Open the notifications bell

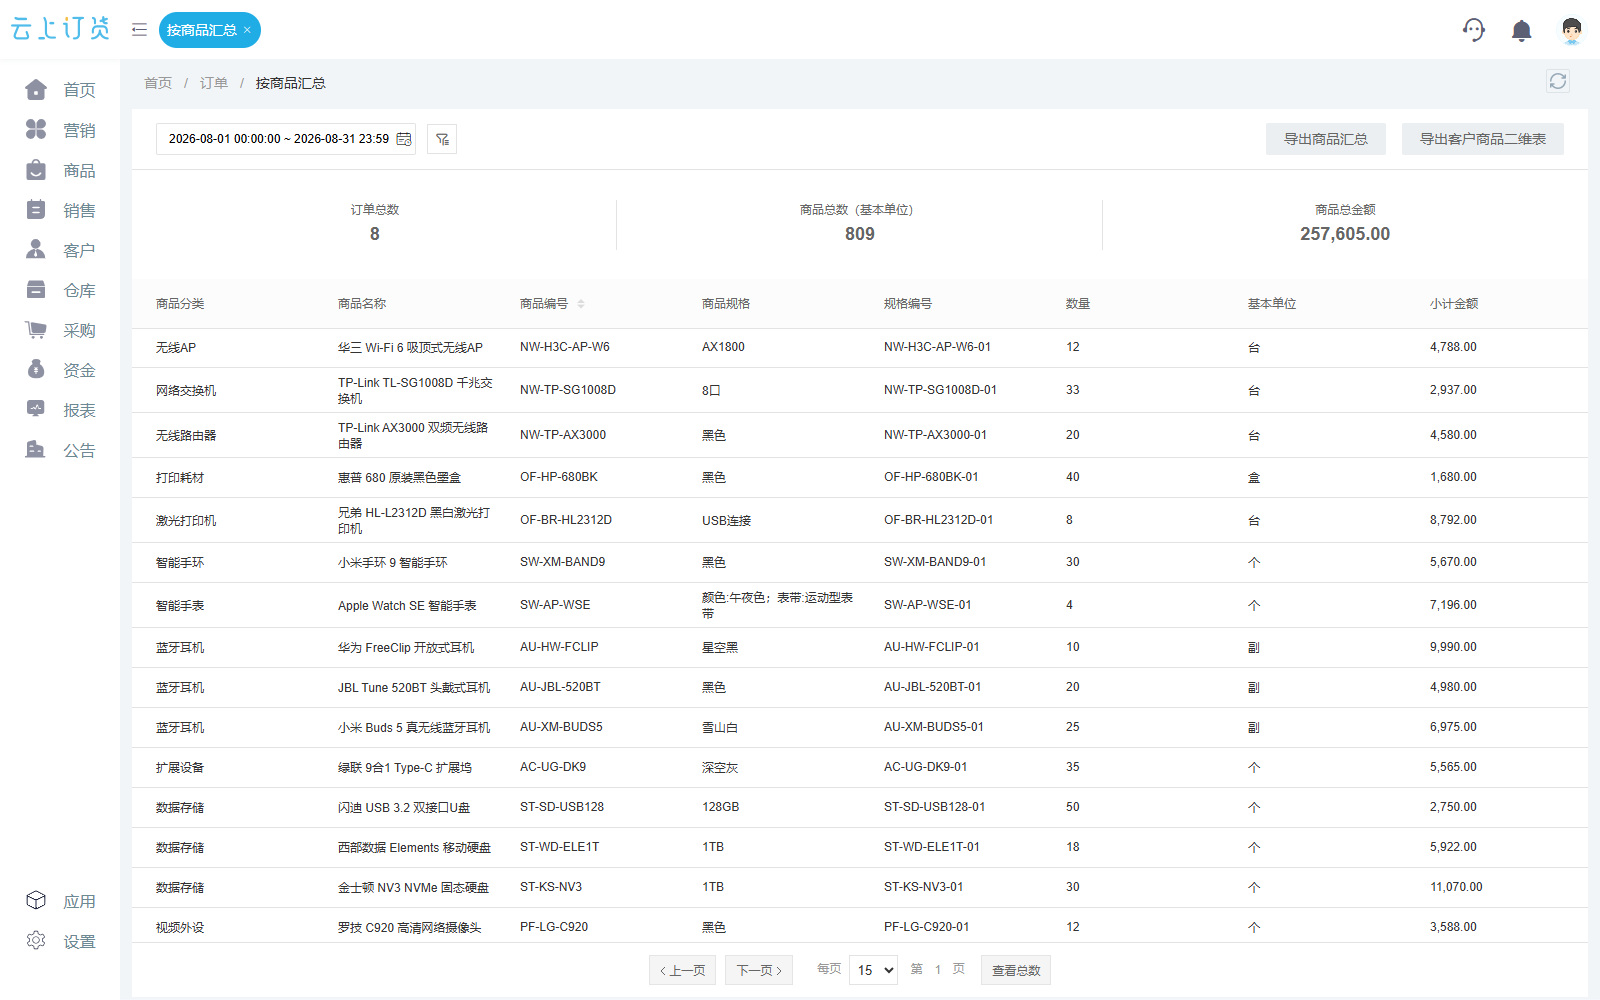point(1521,31)
